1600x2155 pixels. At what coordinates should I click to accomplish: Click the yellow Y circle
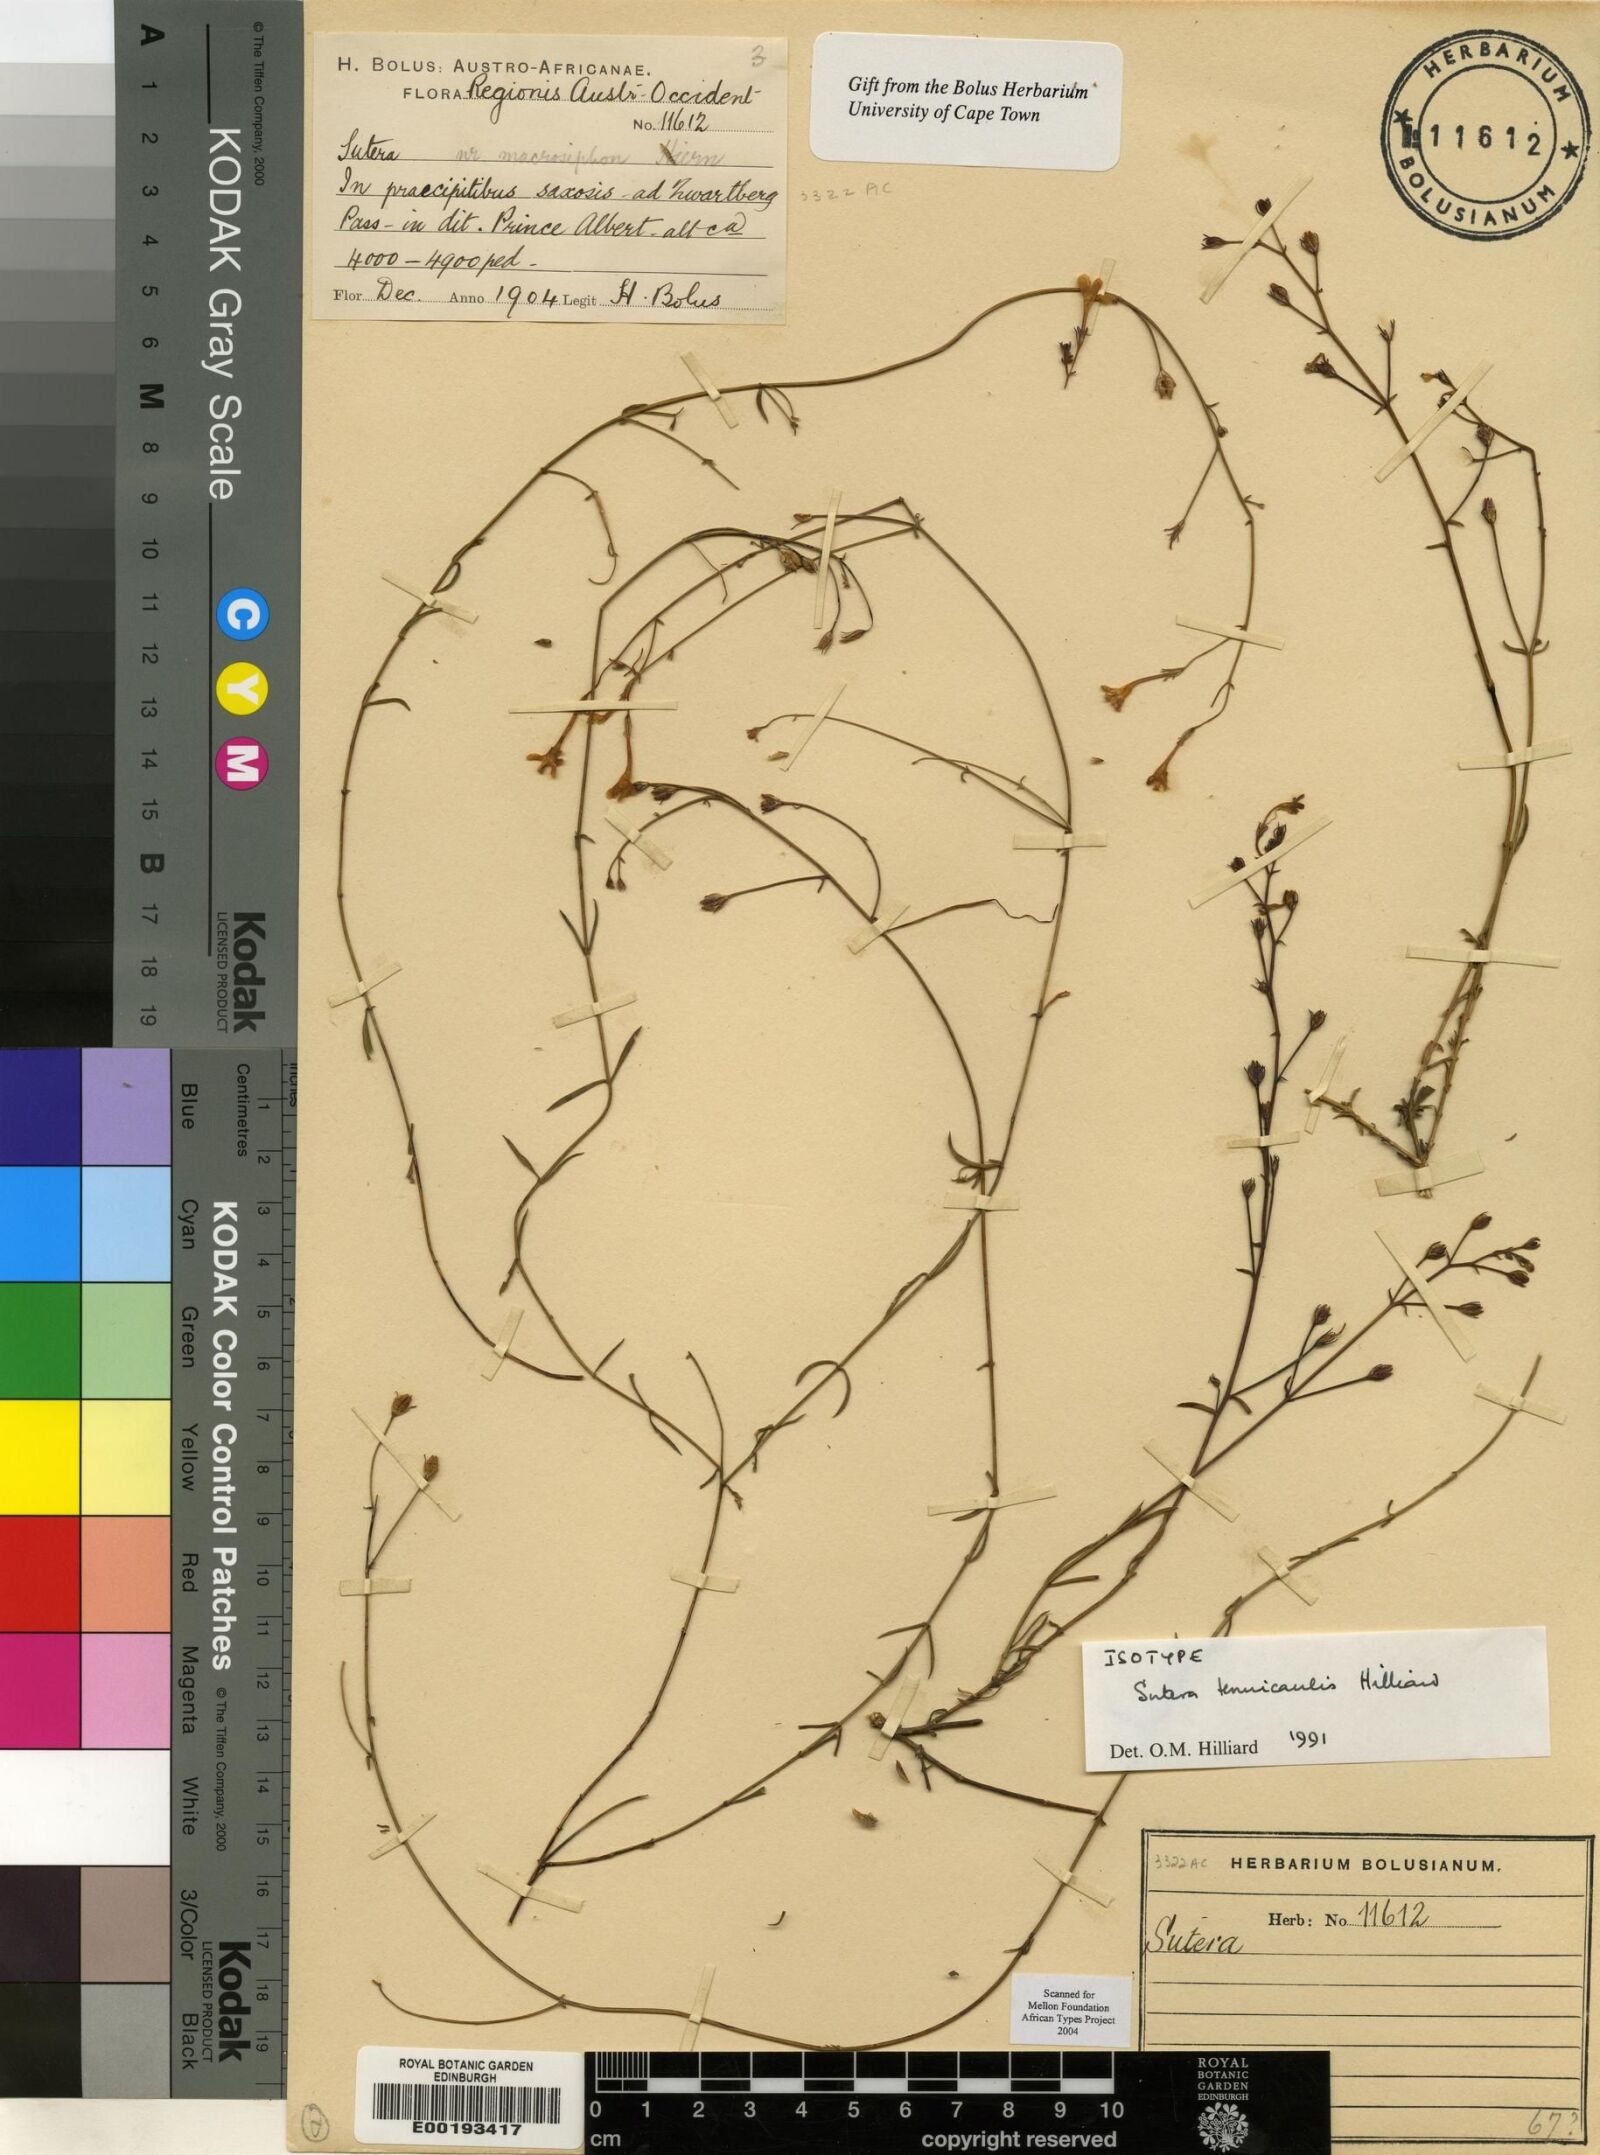click(x=242, y=690)
